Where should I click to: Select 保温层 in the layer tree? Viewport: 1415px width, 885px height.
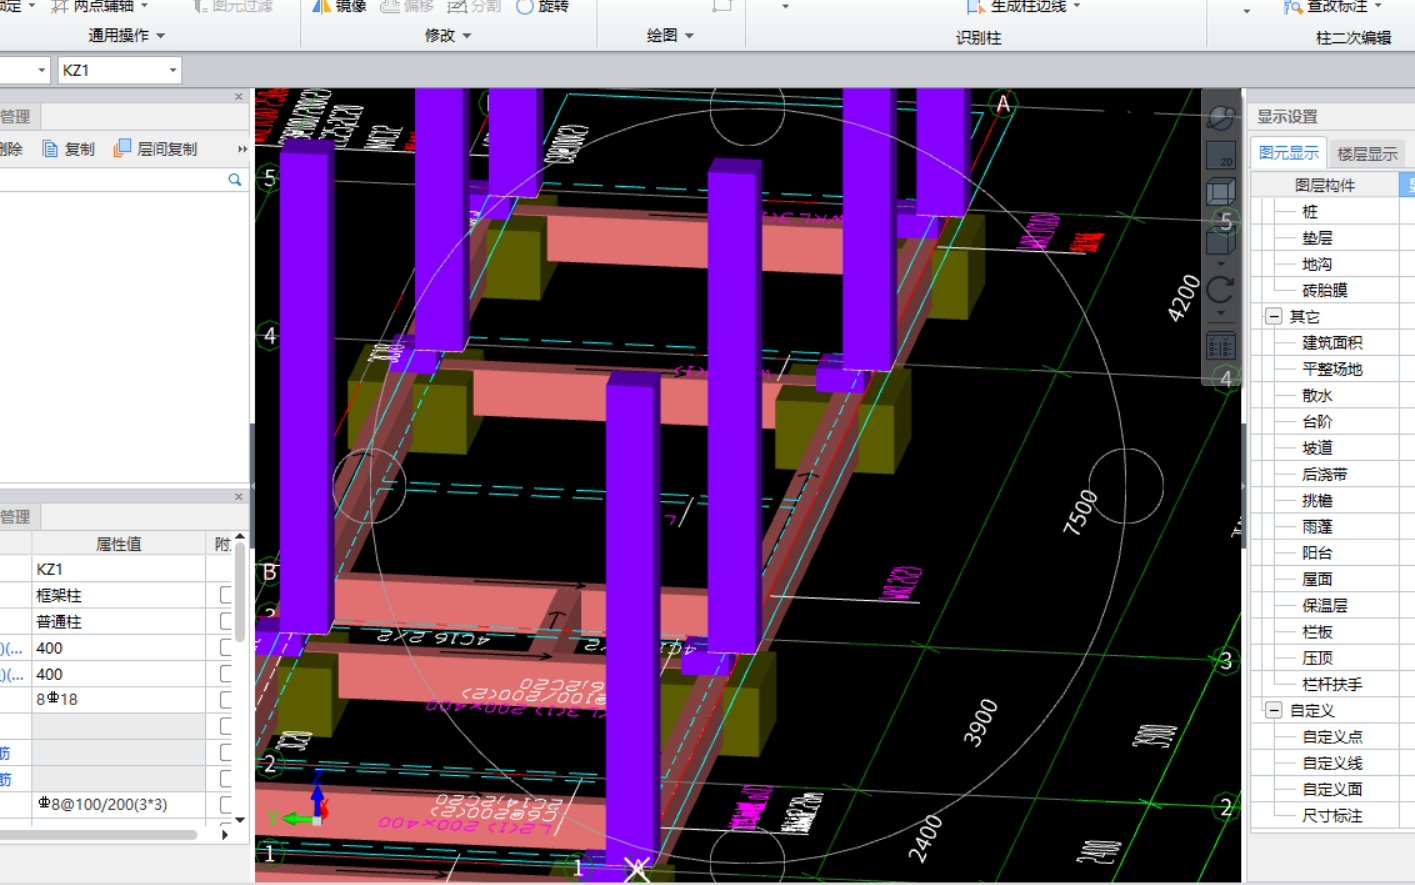pos(1324,605)
